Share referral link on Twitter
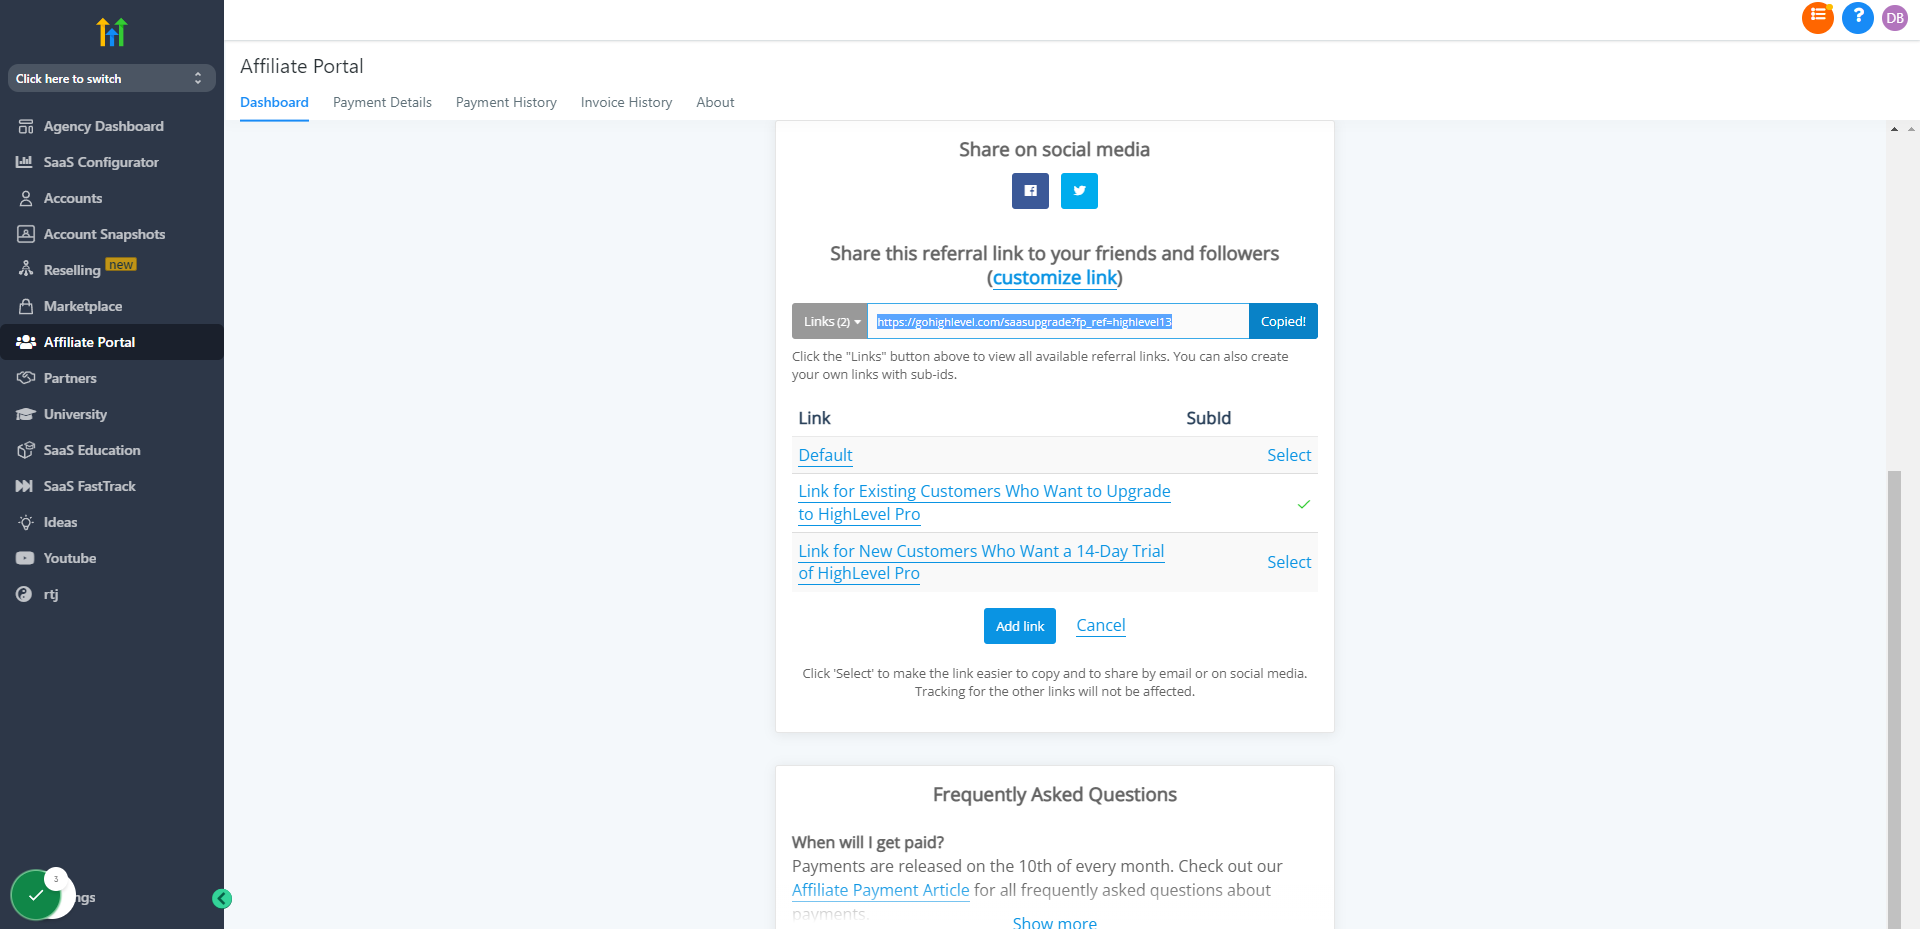The width and height of the screenshot is (1920, 929). click(x=1079, y=191)
